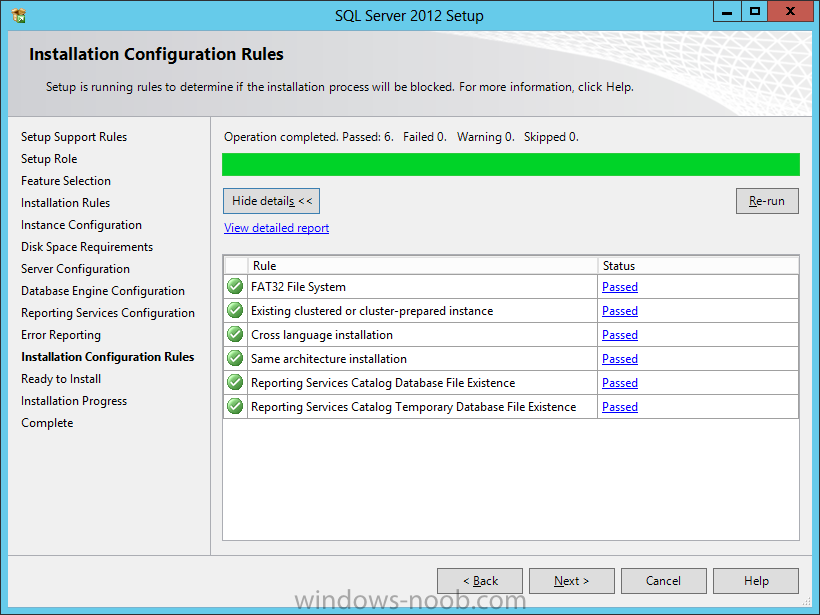820x615 pixels.
Task: Click the SQL Server Setup title bar icon
Action: pyautogui.click(x=18, y=16)
